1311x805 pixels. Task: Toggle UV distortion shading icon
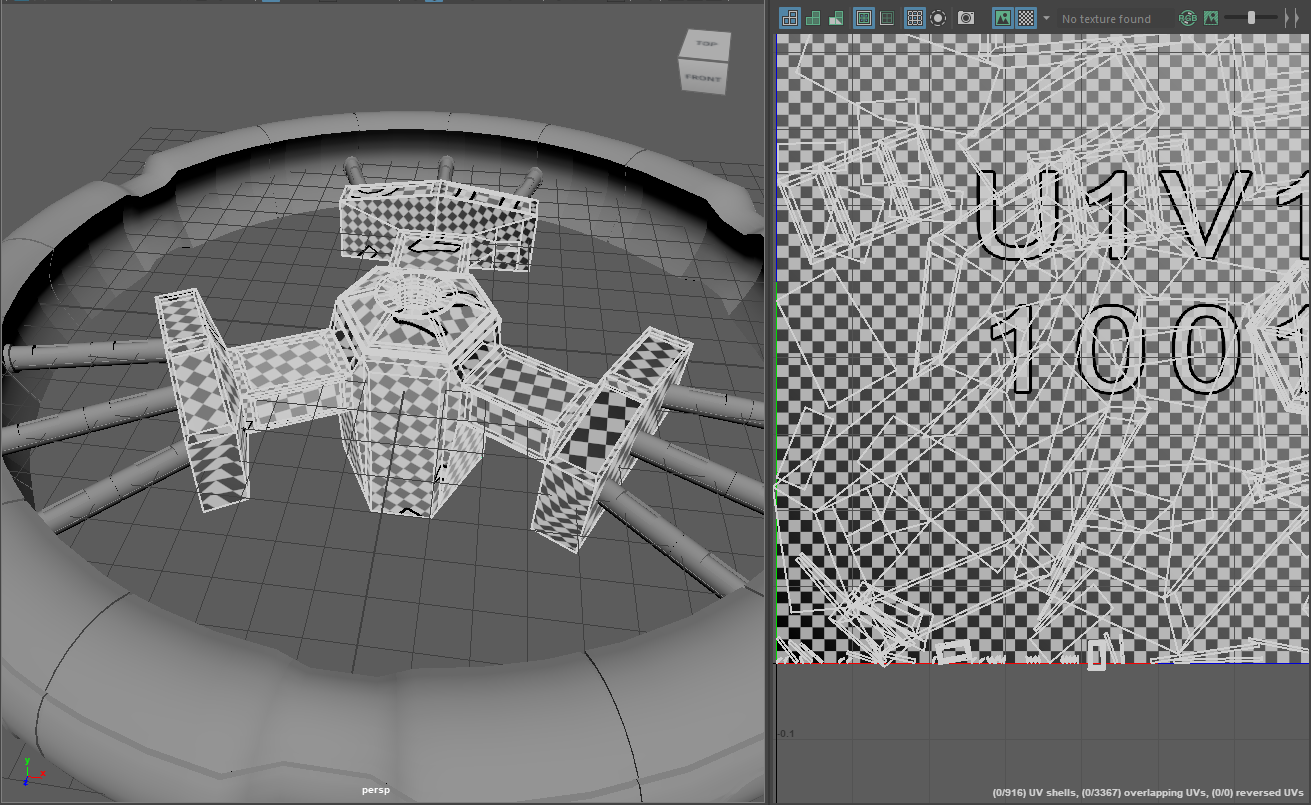(x=836, y=18)
